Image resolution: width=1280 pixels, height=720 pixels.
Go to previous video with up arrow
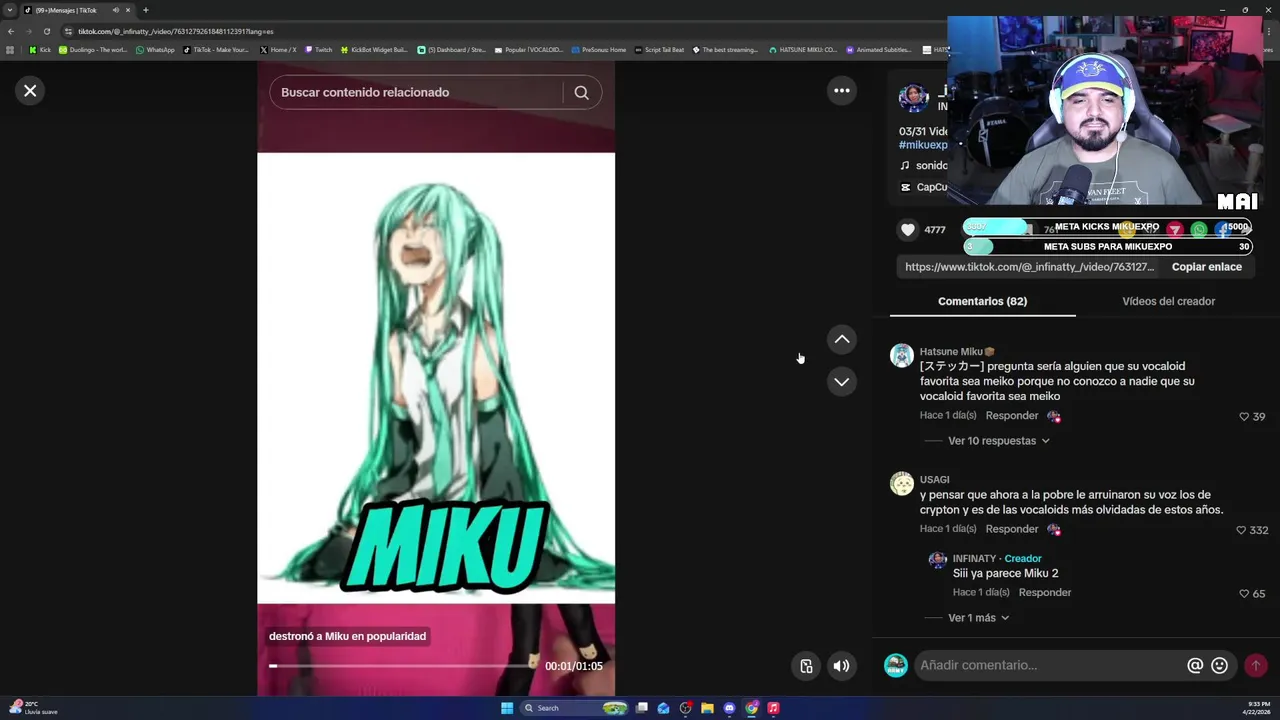click(842, 340)
